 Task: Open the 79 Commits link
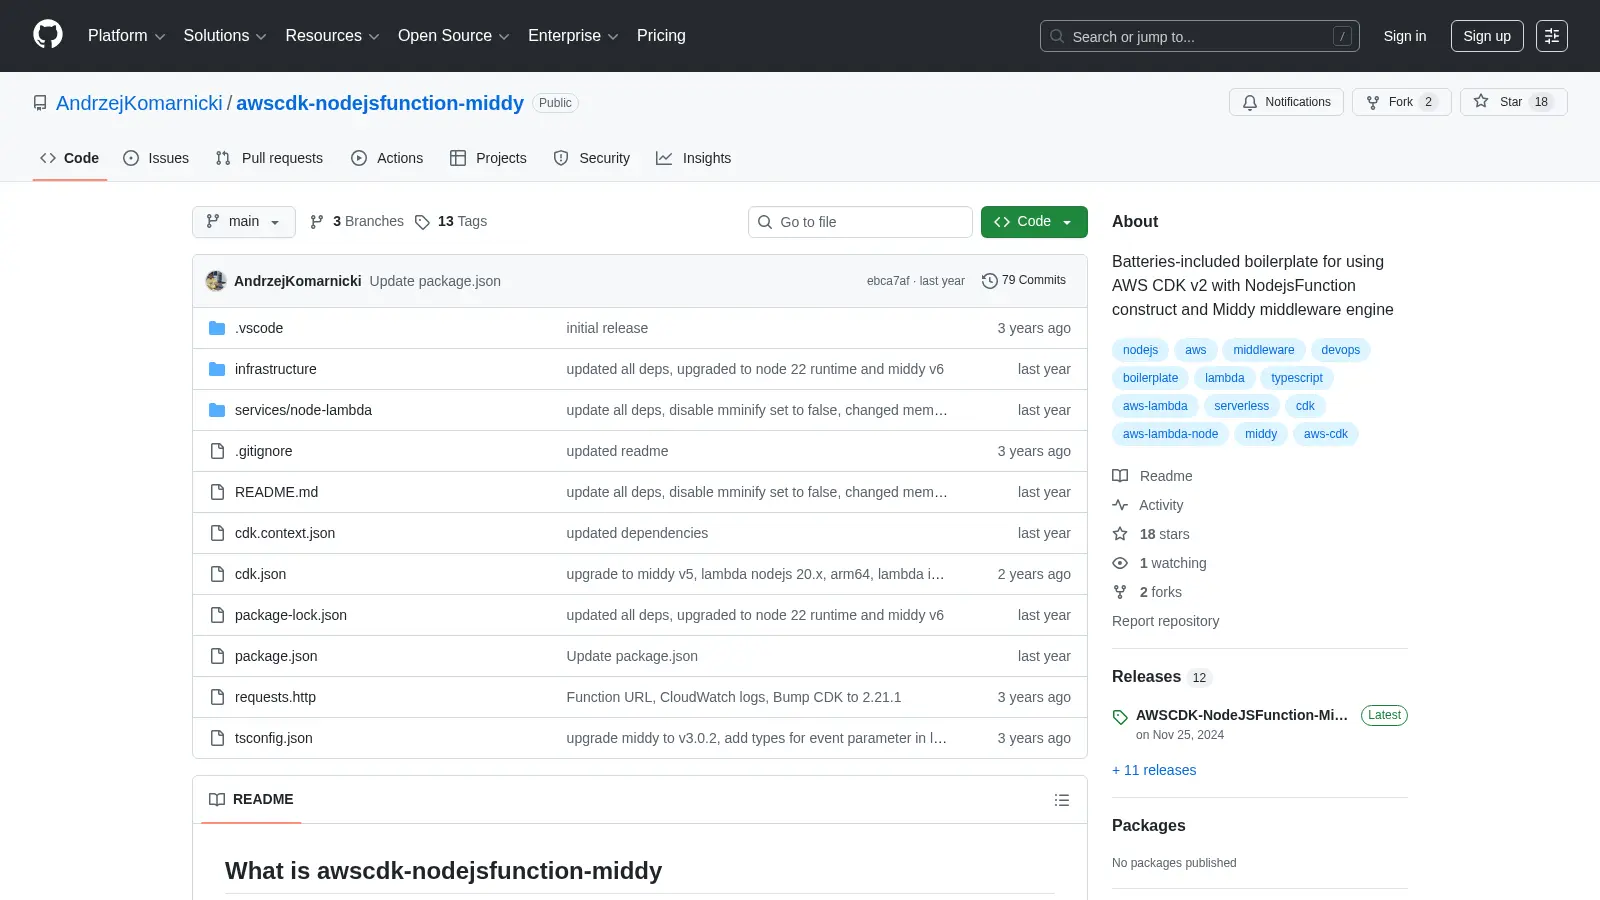pyautogui.click(x=1024, y=281)
